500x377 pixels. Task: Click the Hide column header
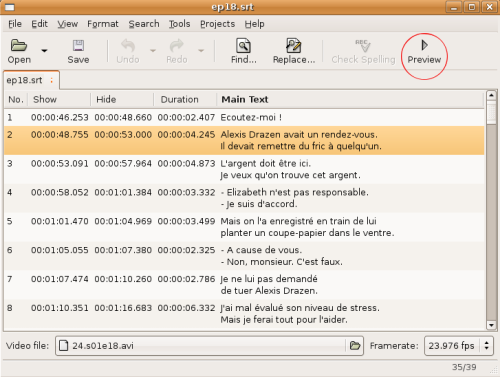click(x=122, y=99)
